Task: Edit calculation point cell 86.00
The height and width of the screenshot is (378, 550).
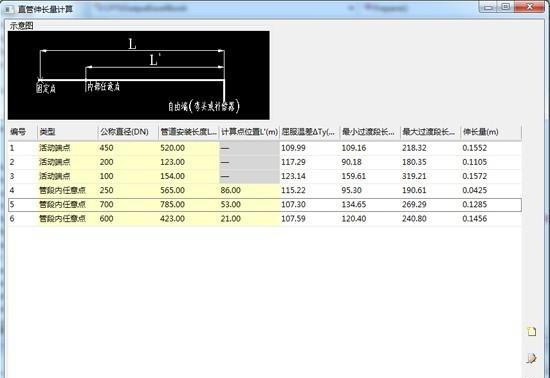Action: tap(249, 190)
